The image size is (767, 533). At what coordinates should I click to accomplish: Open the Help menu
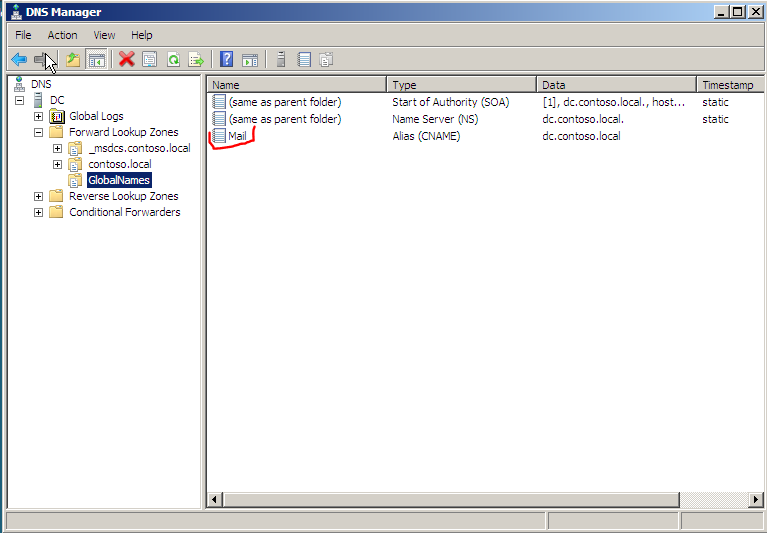[x=141, y=35]
